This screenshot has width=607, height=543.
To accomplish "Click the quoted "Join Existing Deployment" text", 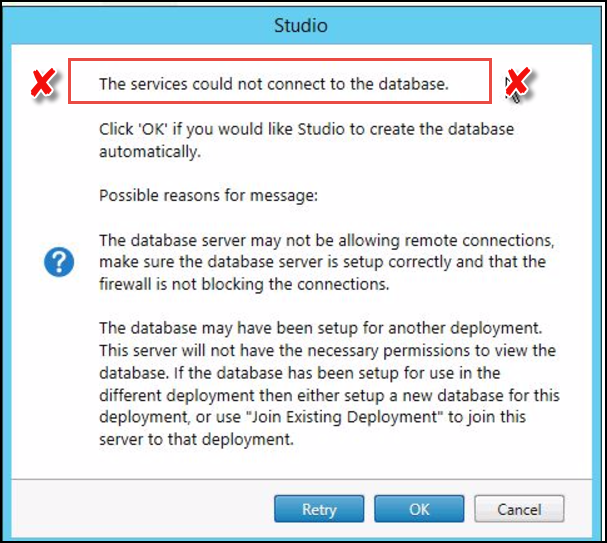I will click(344, 417).
